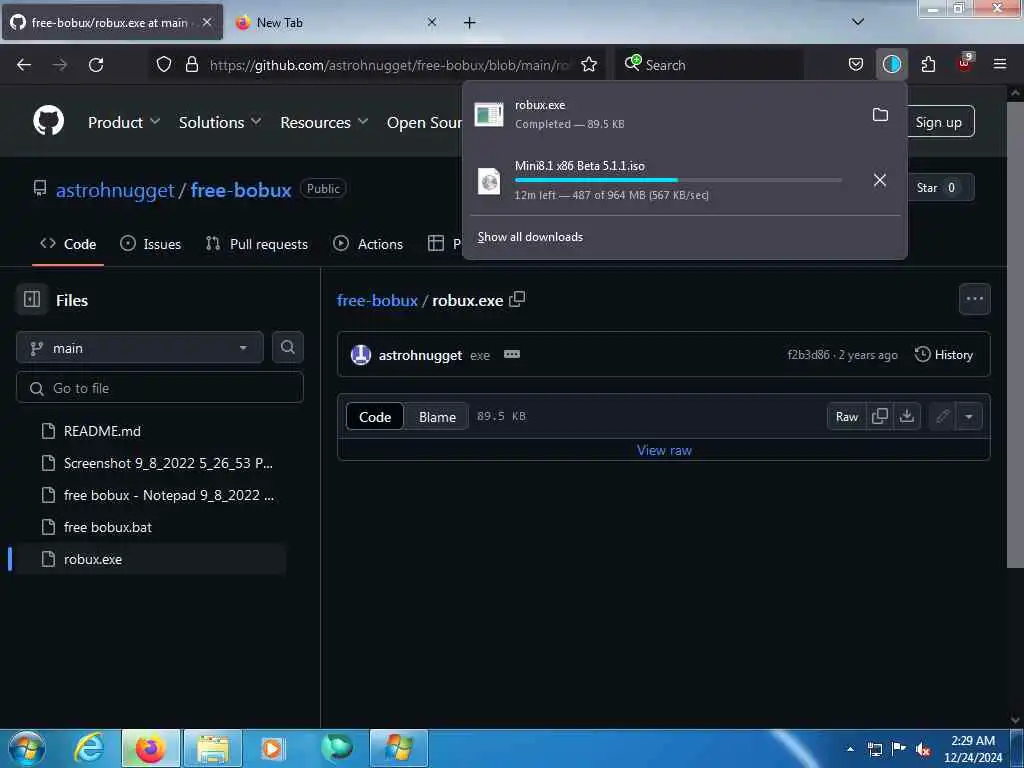Switch to the New Tab browser tab
1024x768 pixels.
(x=334, y=22)
